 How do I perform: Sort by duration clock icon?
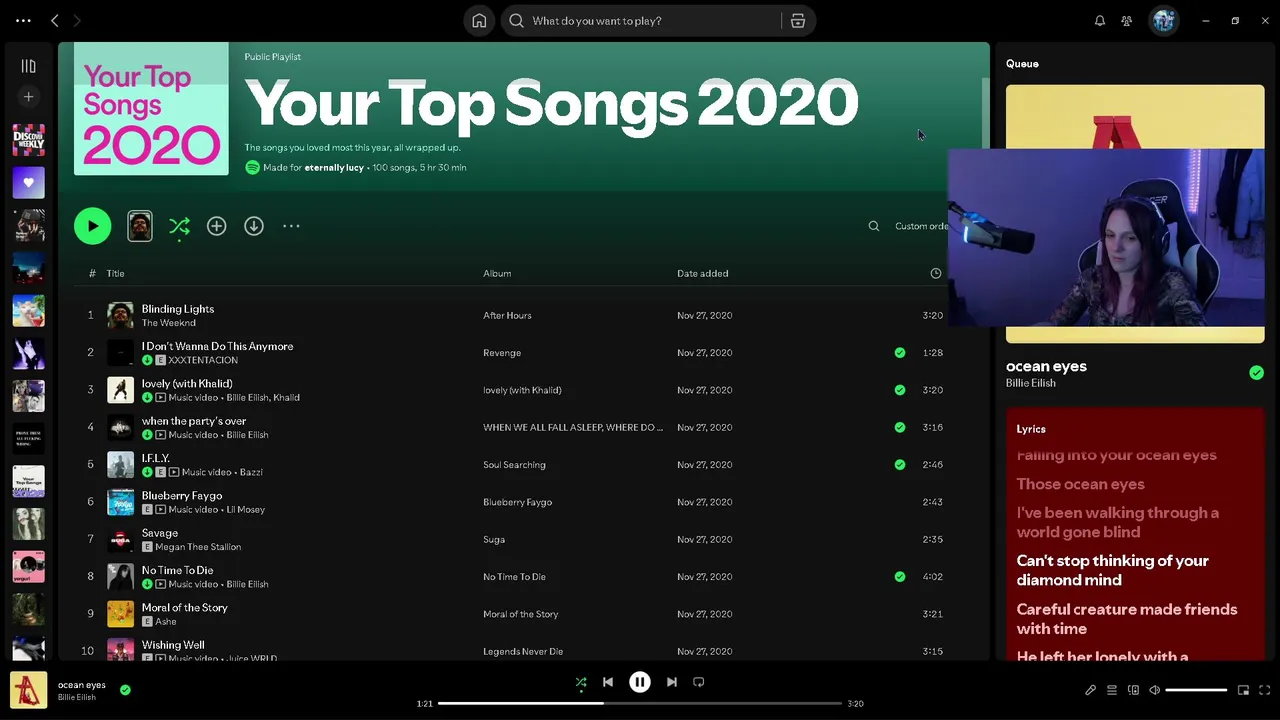(936, 273)
